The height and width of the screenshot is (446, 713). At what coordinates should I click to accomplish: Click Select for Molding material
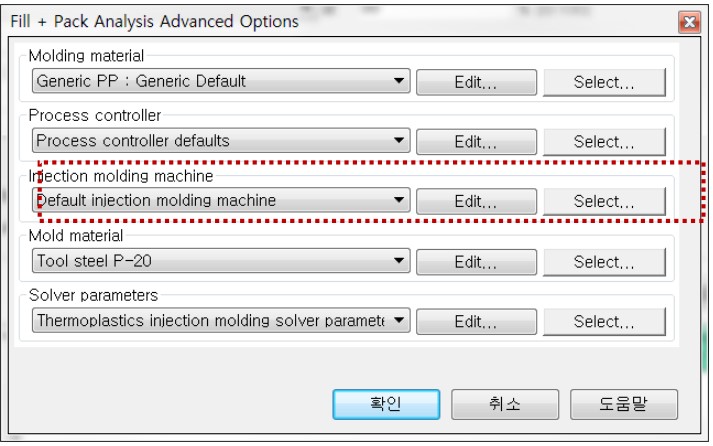(604, 82)
